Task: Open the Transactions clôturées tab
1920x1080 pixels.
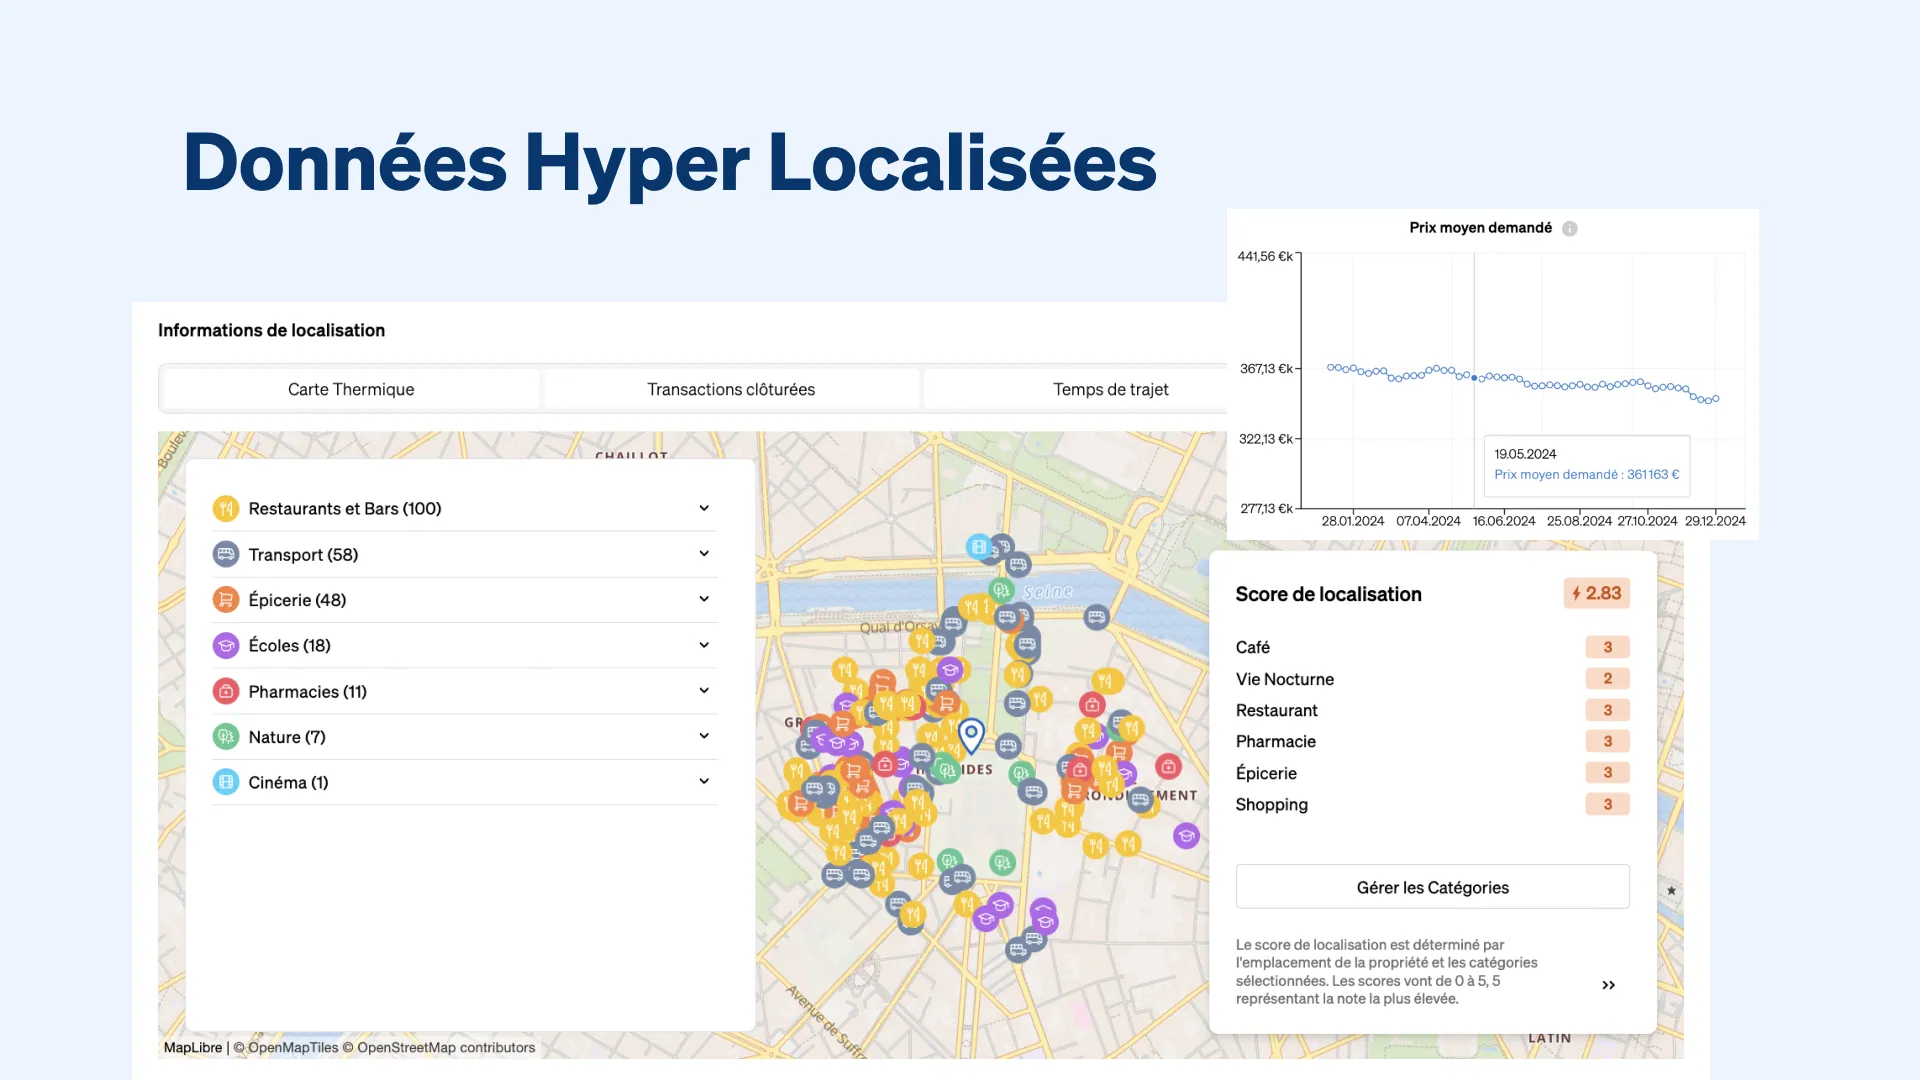Action: 731,389
